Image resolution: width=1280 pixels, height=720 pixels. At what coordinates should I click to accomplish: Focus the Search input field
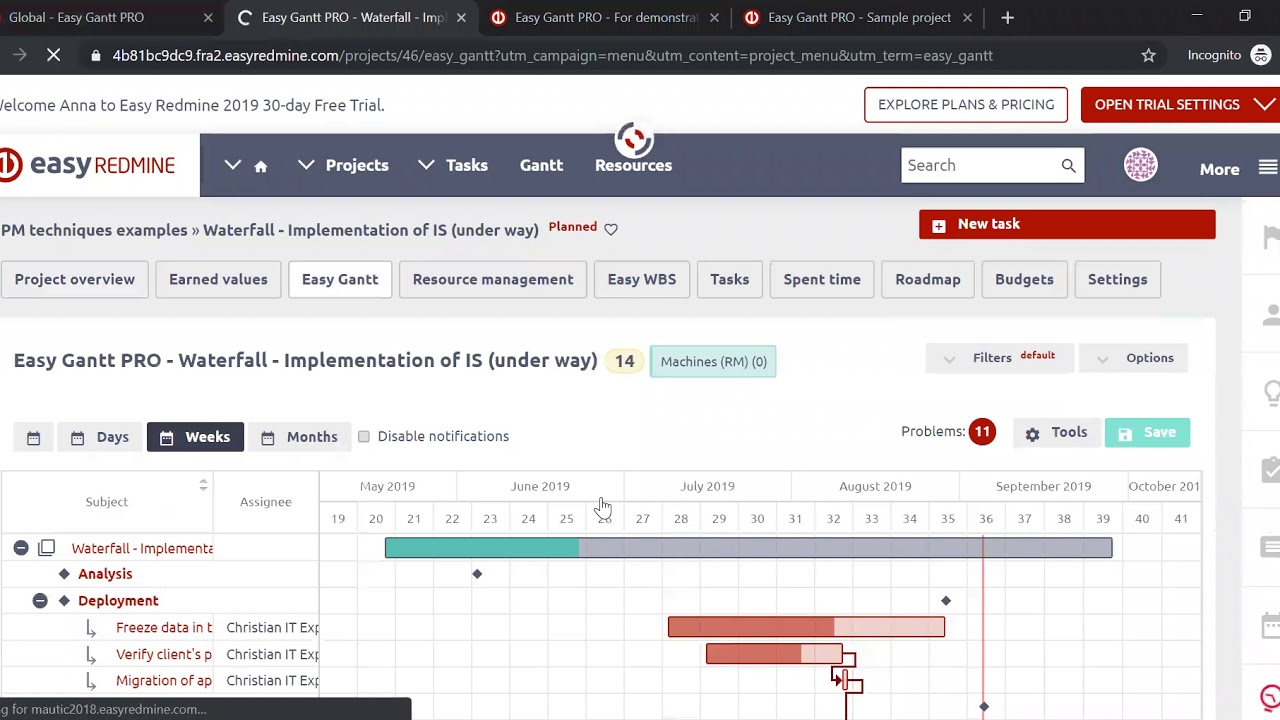980,166
